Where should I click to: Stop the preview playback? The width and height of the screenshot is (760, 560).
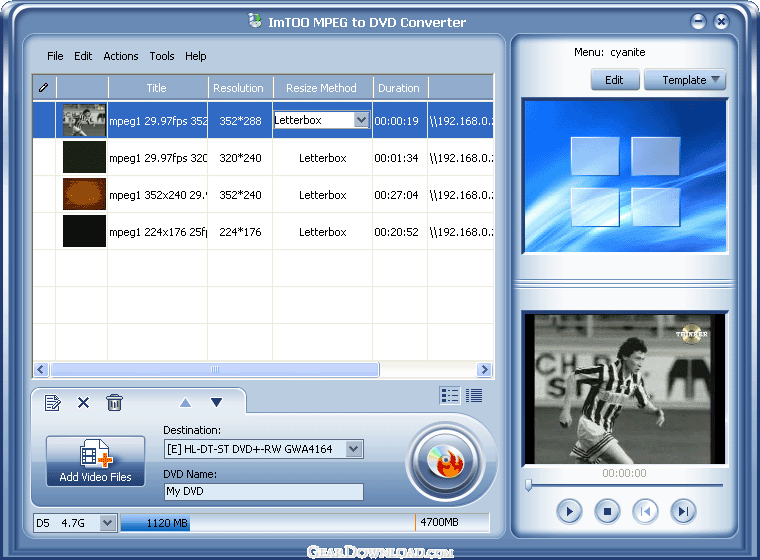point(607,511)
